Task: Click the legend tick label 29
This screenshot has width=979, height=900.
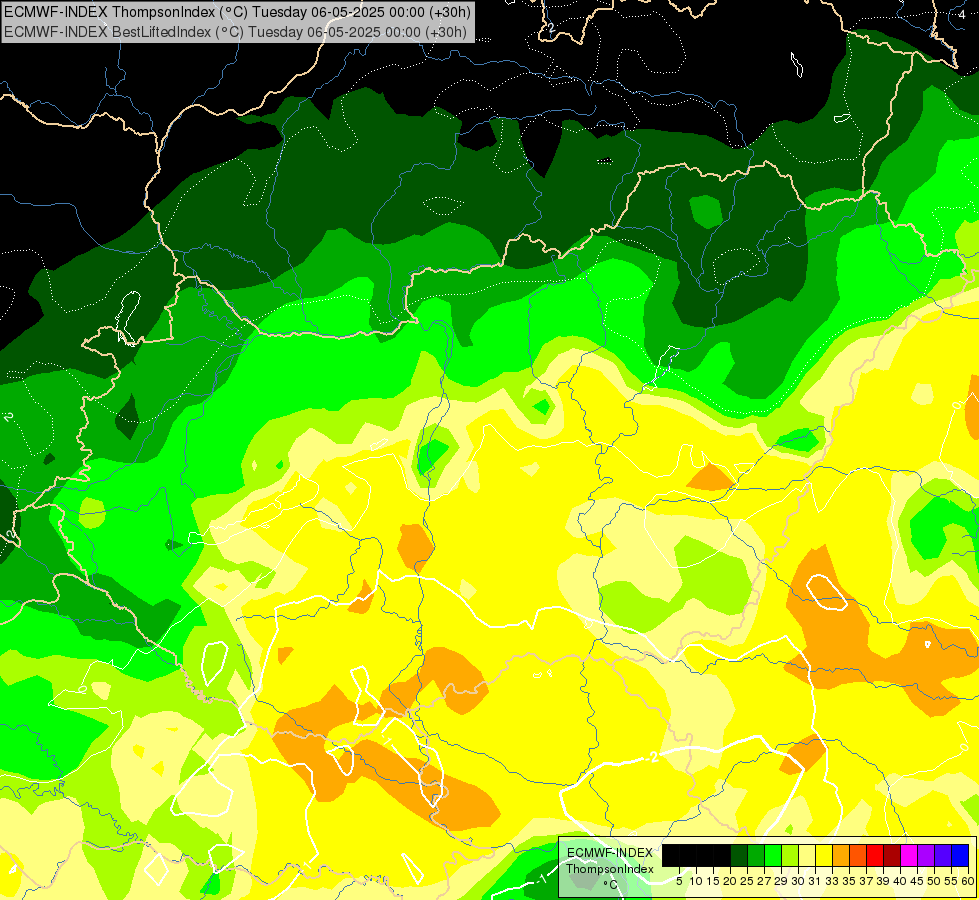Action: tap(781, 881)
